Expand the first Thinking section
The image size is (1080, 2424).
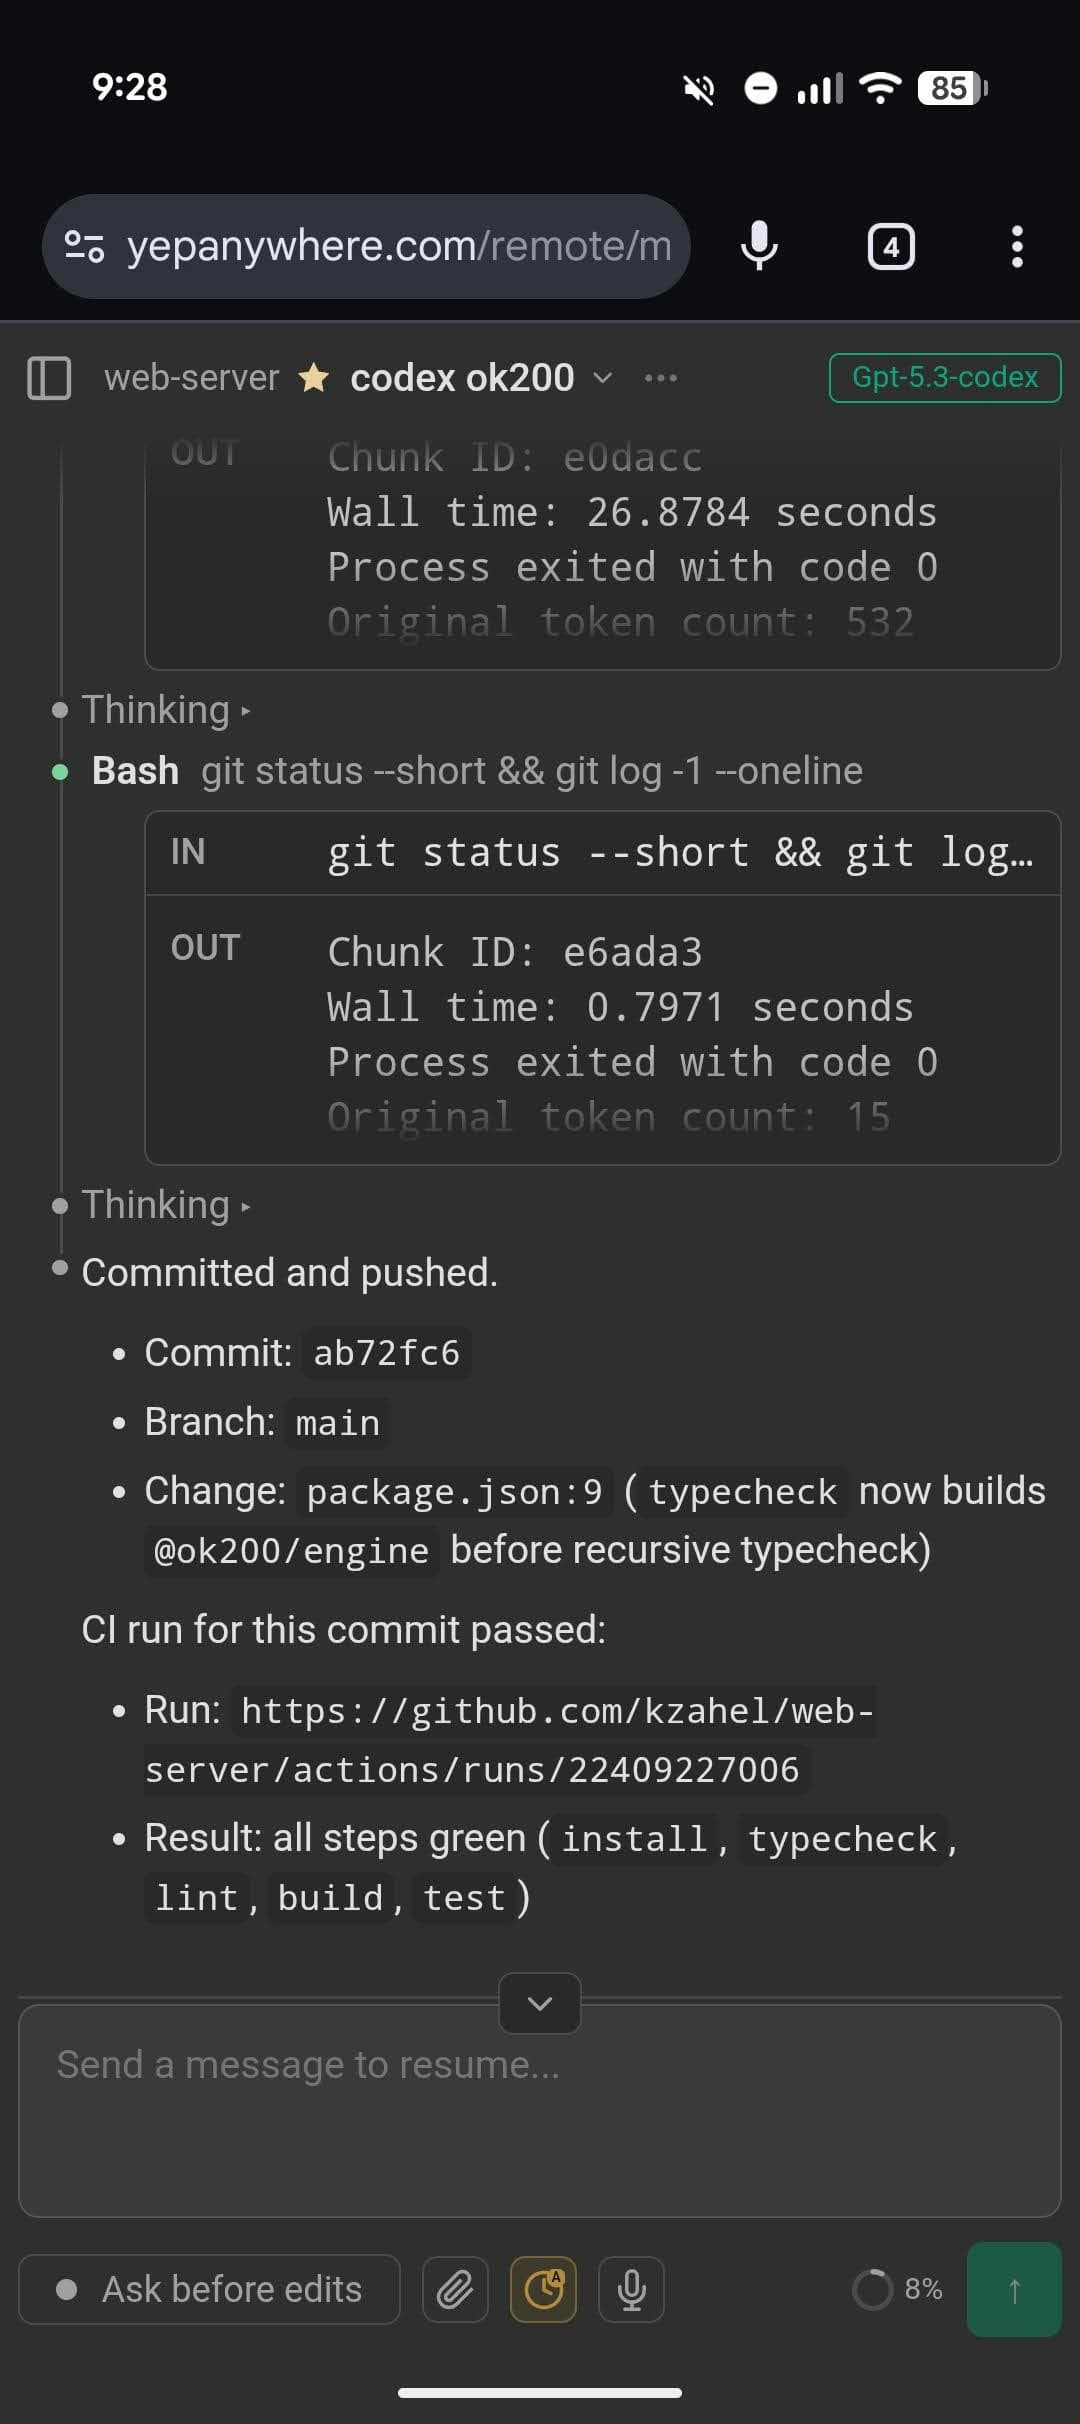coord(166,710)
